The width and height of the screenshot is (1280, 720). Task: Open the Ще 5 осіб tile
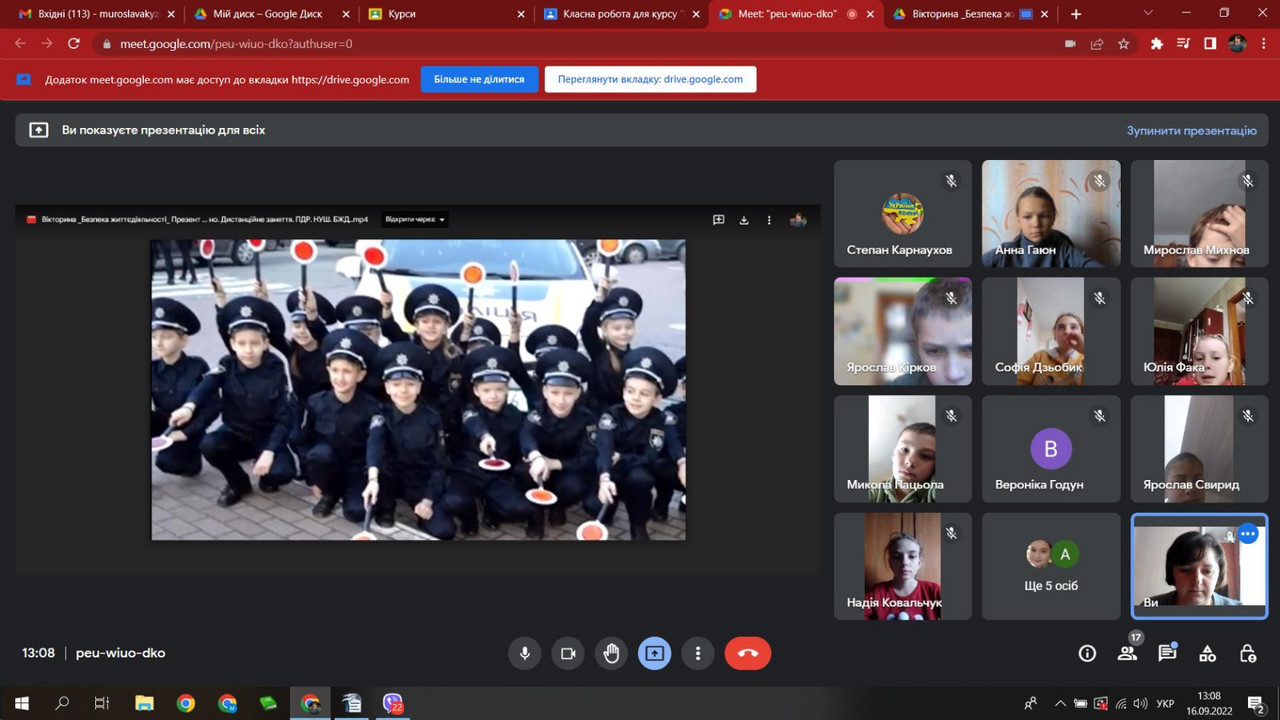coord(1051,566)
